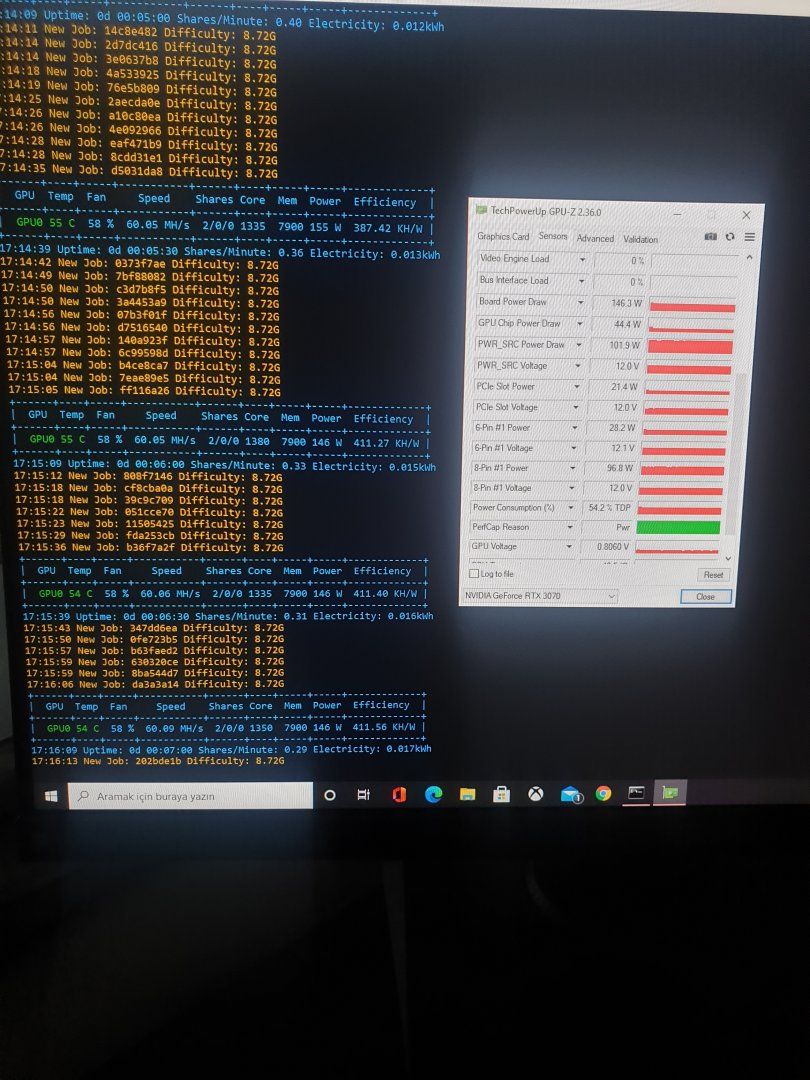The image size is (810, 1080).
Task: Click the GPU-Z refresh icon
Action: click(730, 236)
